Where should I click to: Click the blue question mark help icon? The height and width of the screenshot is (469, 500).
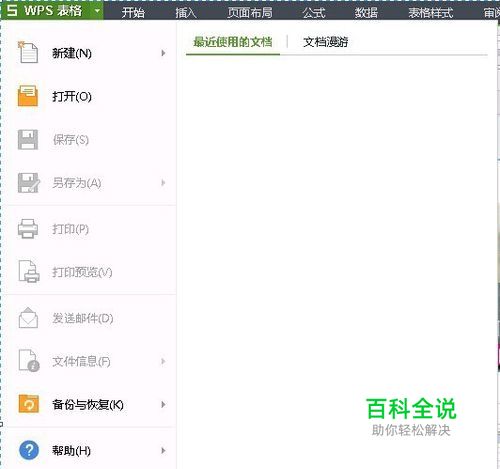(29, 450)
